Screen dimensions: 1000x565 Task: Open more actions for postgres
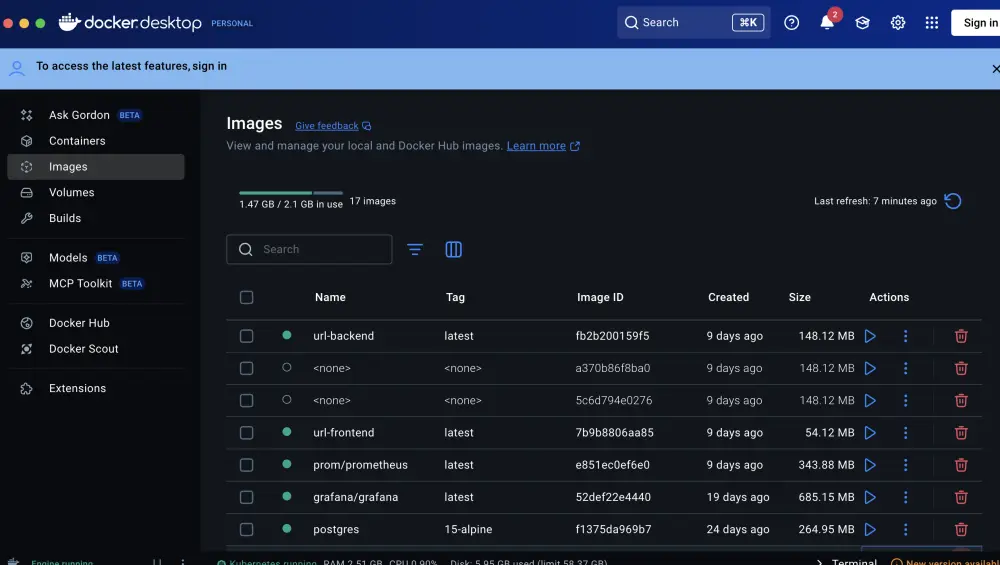coord(905,529)
